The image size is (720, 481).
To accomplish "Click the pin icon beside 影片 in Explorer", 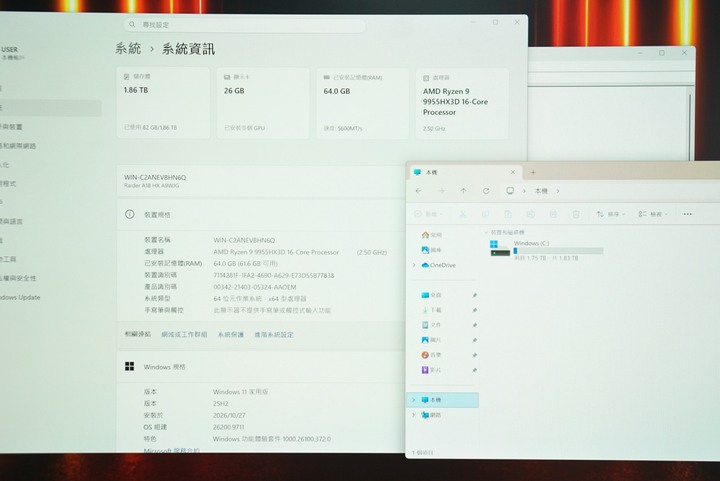I will pos(474,370).
